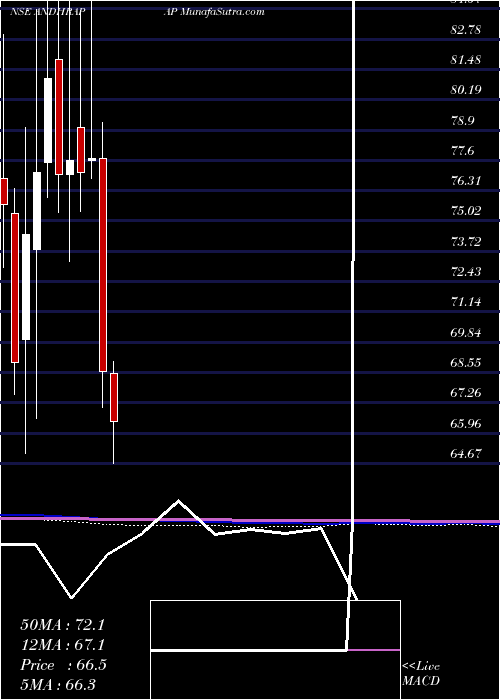Click the tall white candlestick near 80.19
Viewport: 500px width, 700px height.
point(48,121)
